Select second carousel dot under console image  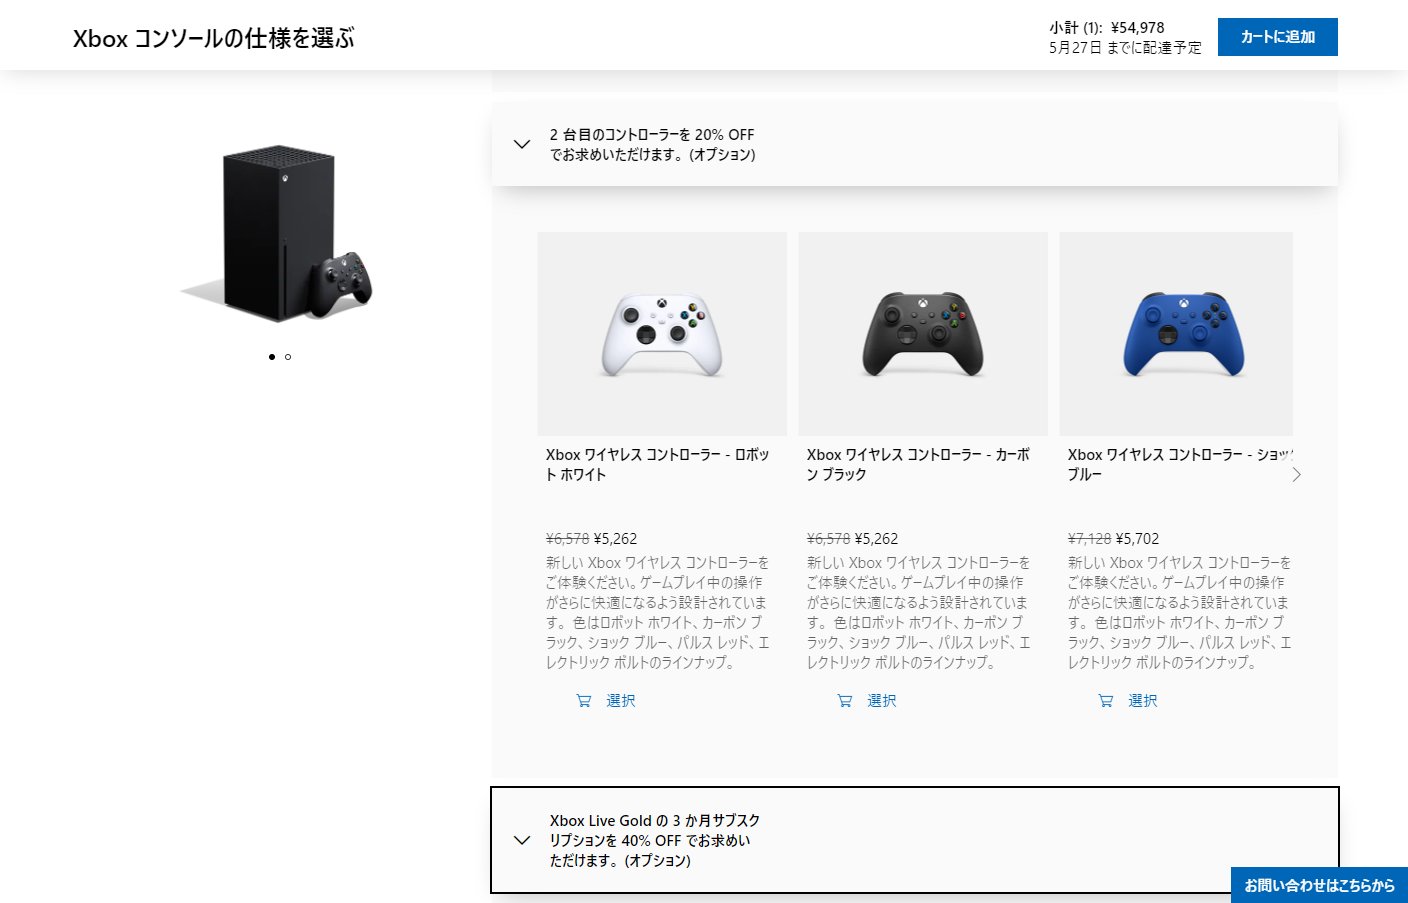click(288, 357)
